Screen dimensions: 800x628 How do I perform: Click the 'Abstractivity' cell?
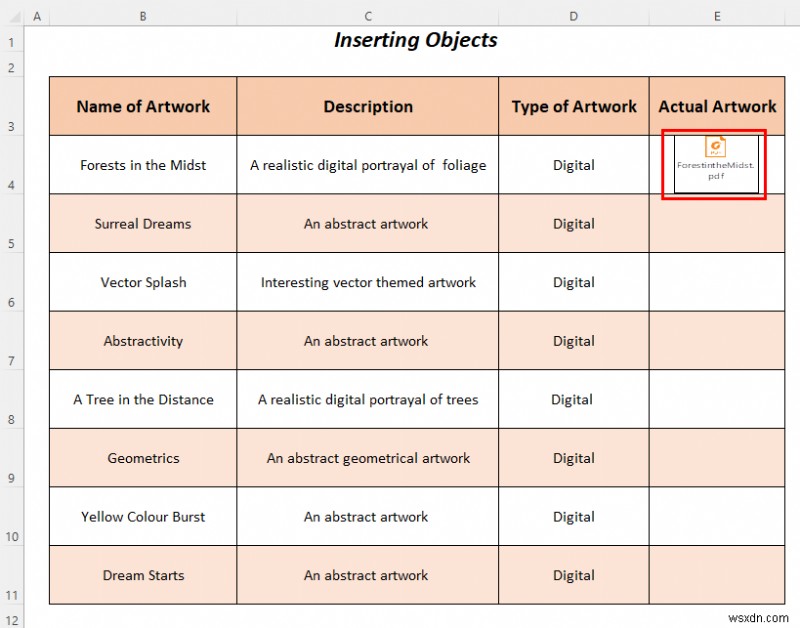tap(143, 341)
